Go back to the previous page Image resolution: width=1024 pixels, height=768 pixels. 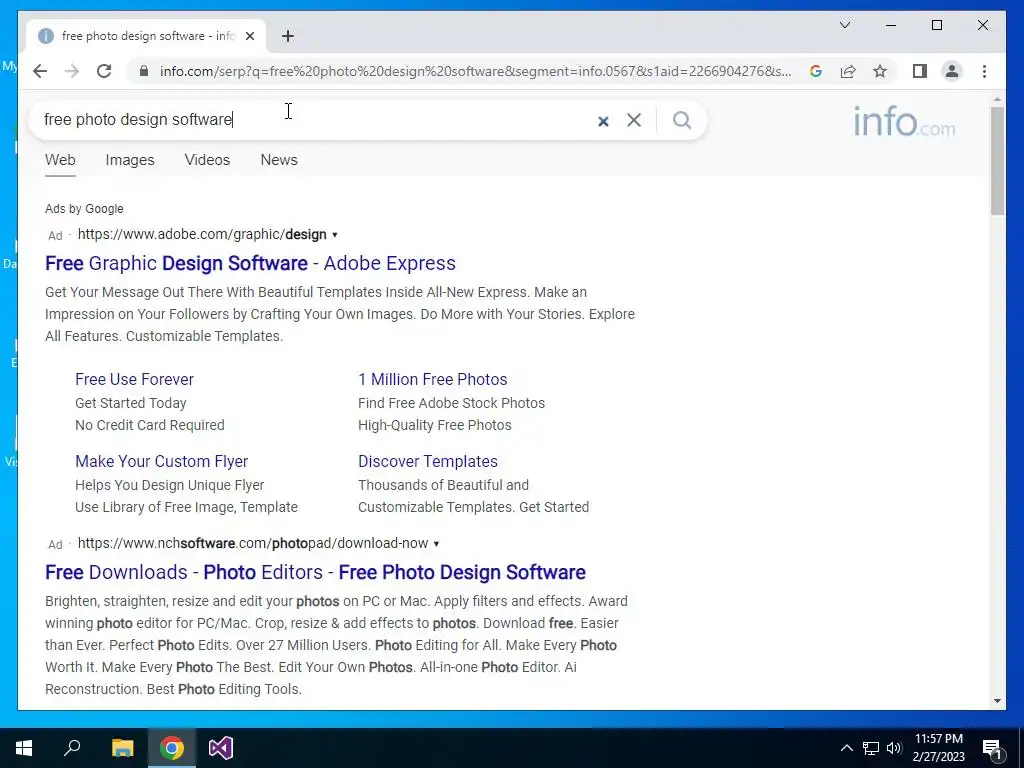(x=40, y=71)
